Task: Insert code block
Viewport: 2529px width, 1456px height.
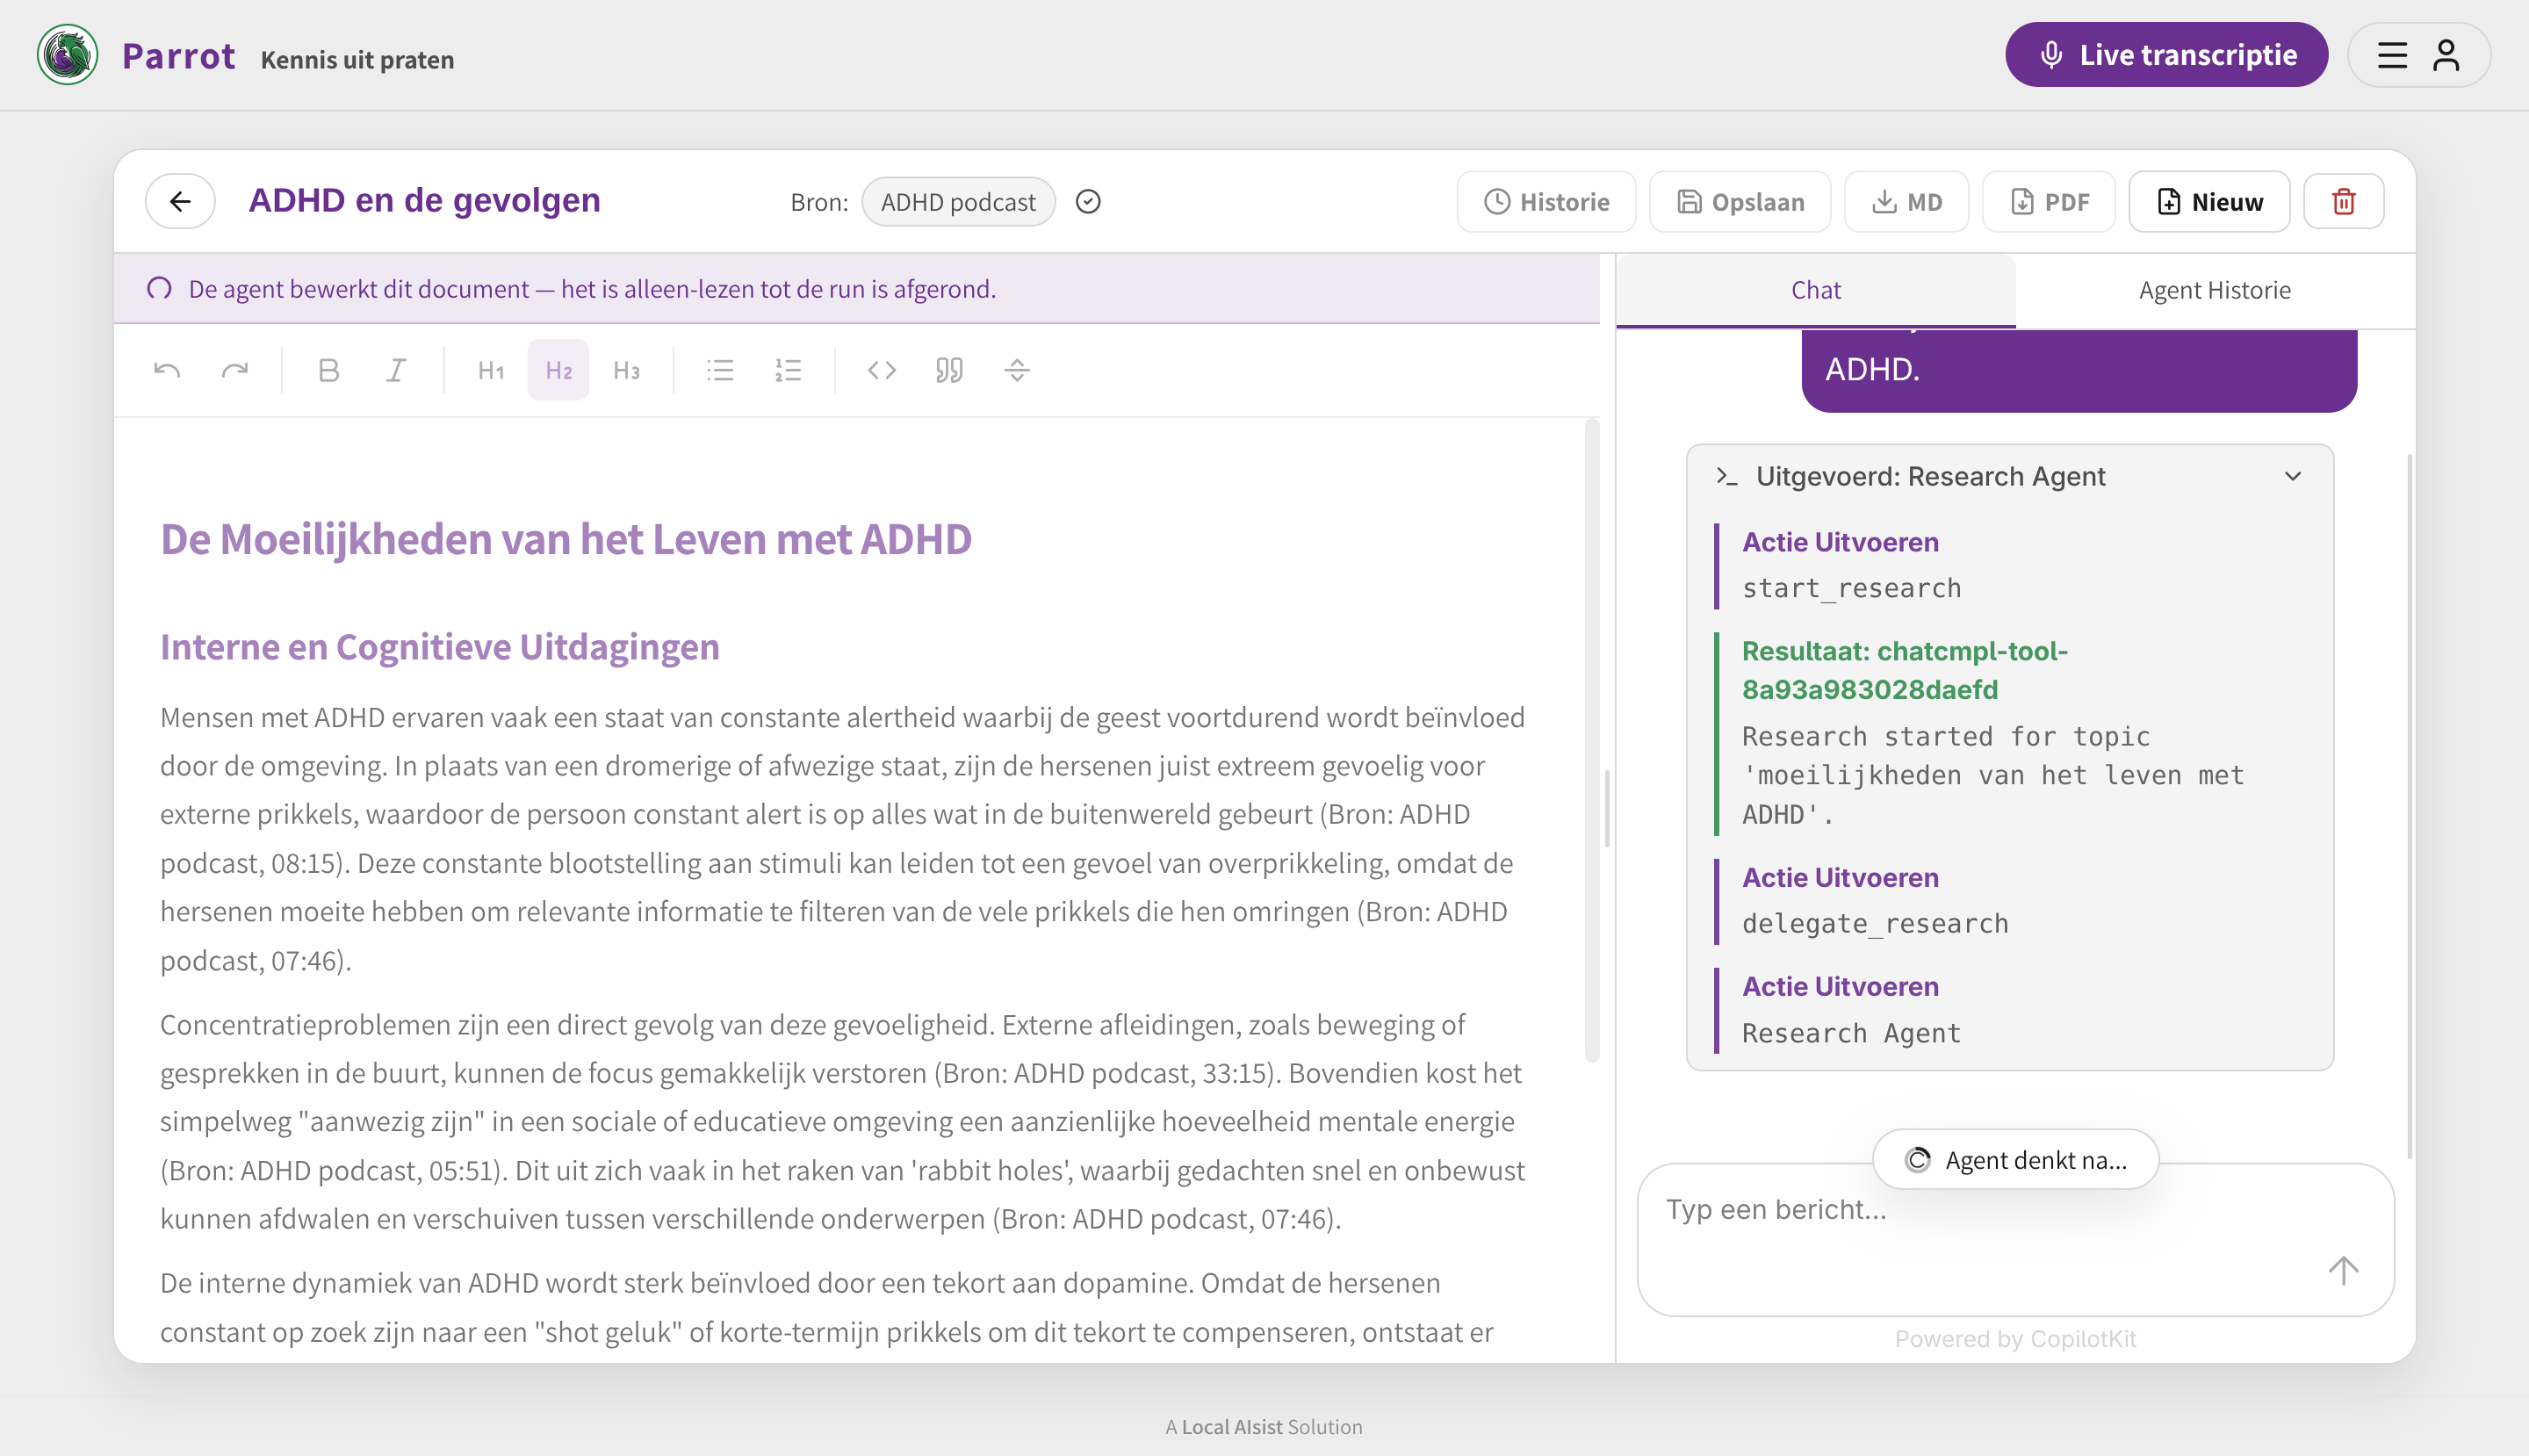Action: pos(882,370)
